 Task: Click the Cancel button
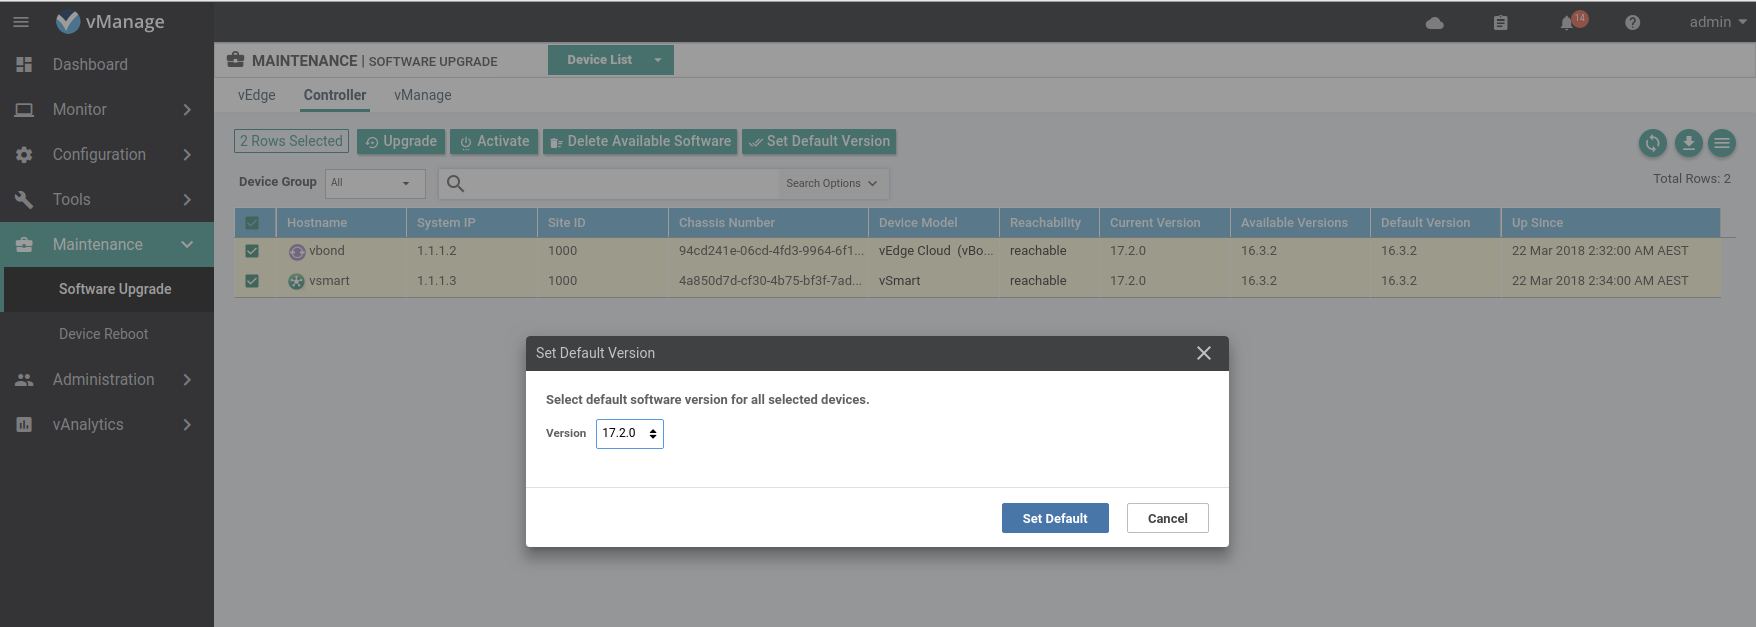[x=1167, y=518]
